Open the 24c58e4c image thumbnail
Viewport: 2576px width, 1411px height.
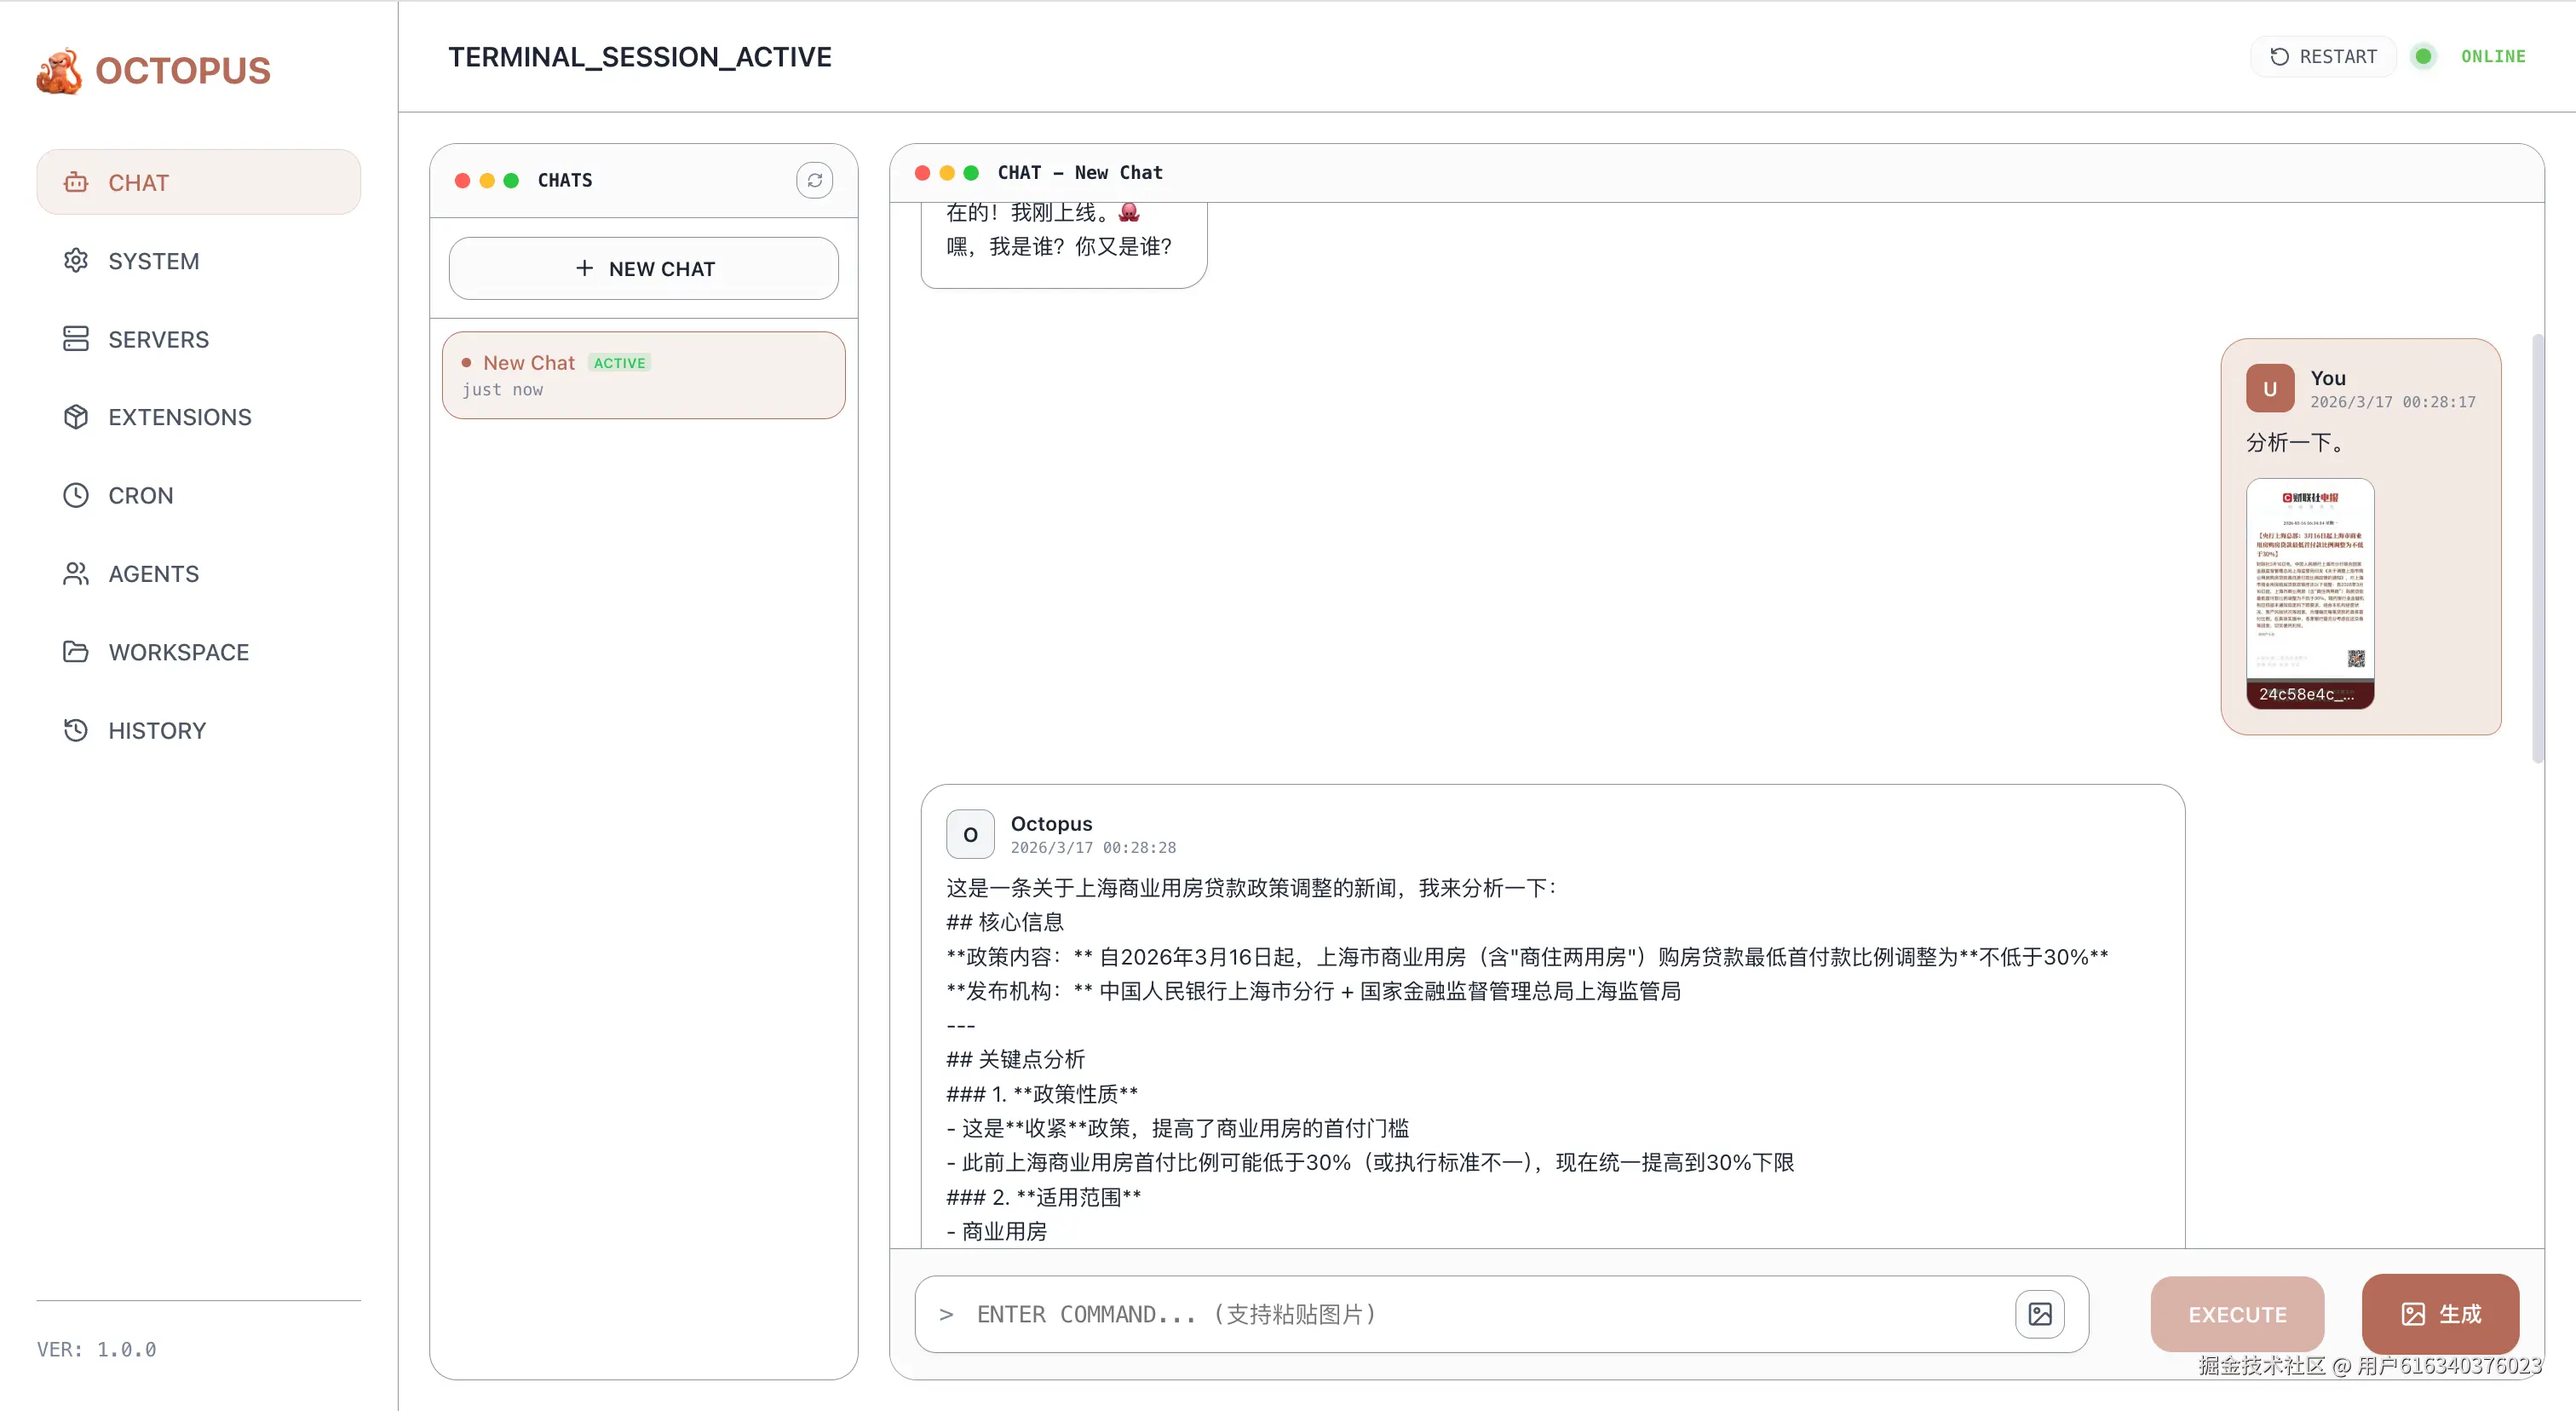click(x=2309, y=595)
